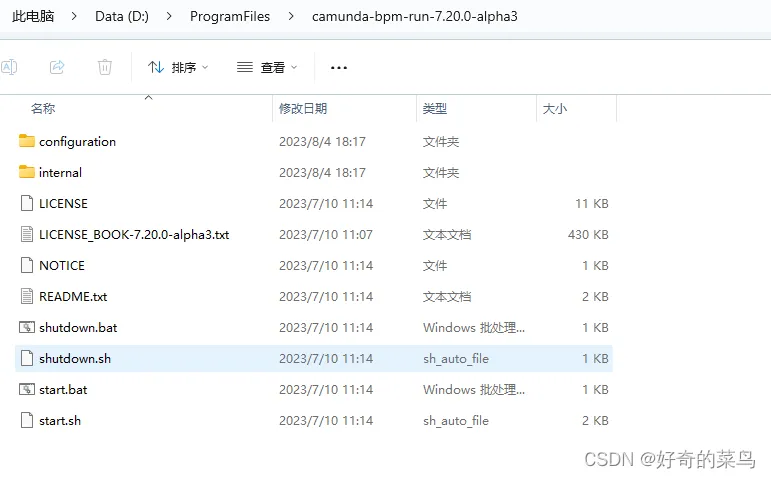Viewport: 771px width, 478px height.
Task: Select the LICENSE_BOOK text file icon
Action: [27, 234]
